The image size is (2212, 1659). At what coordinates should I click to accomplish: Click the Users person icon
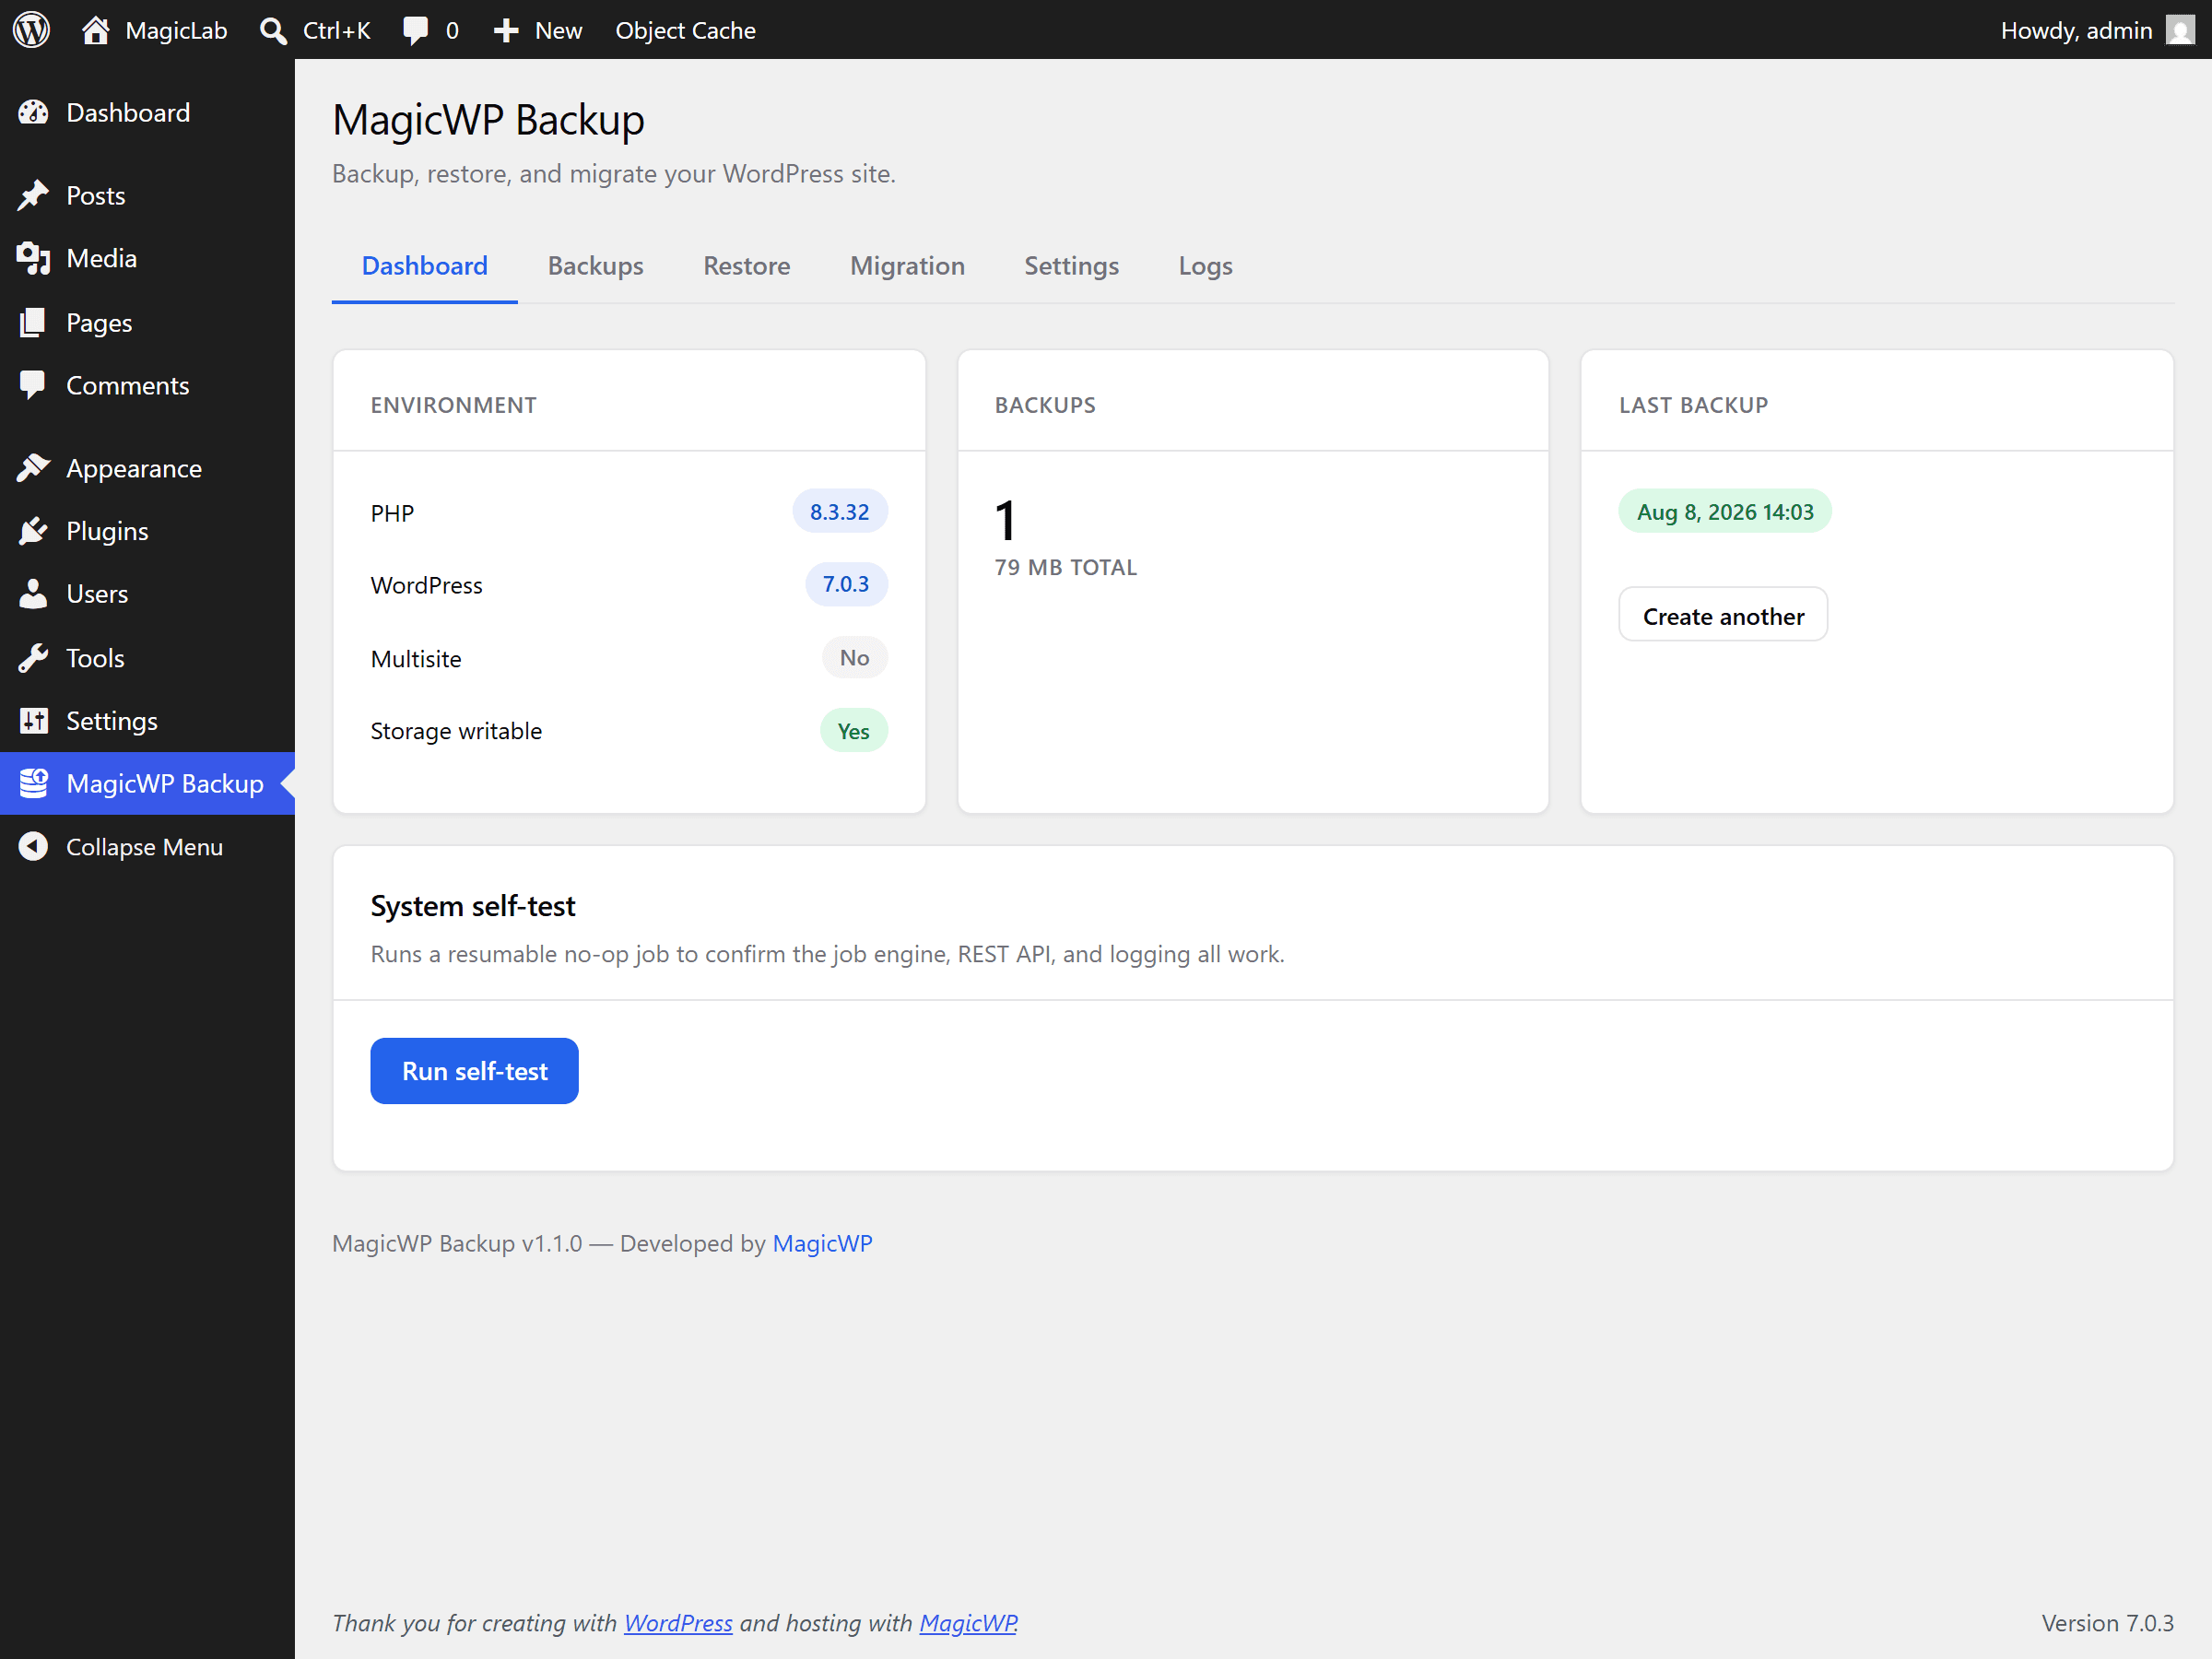33,594
